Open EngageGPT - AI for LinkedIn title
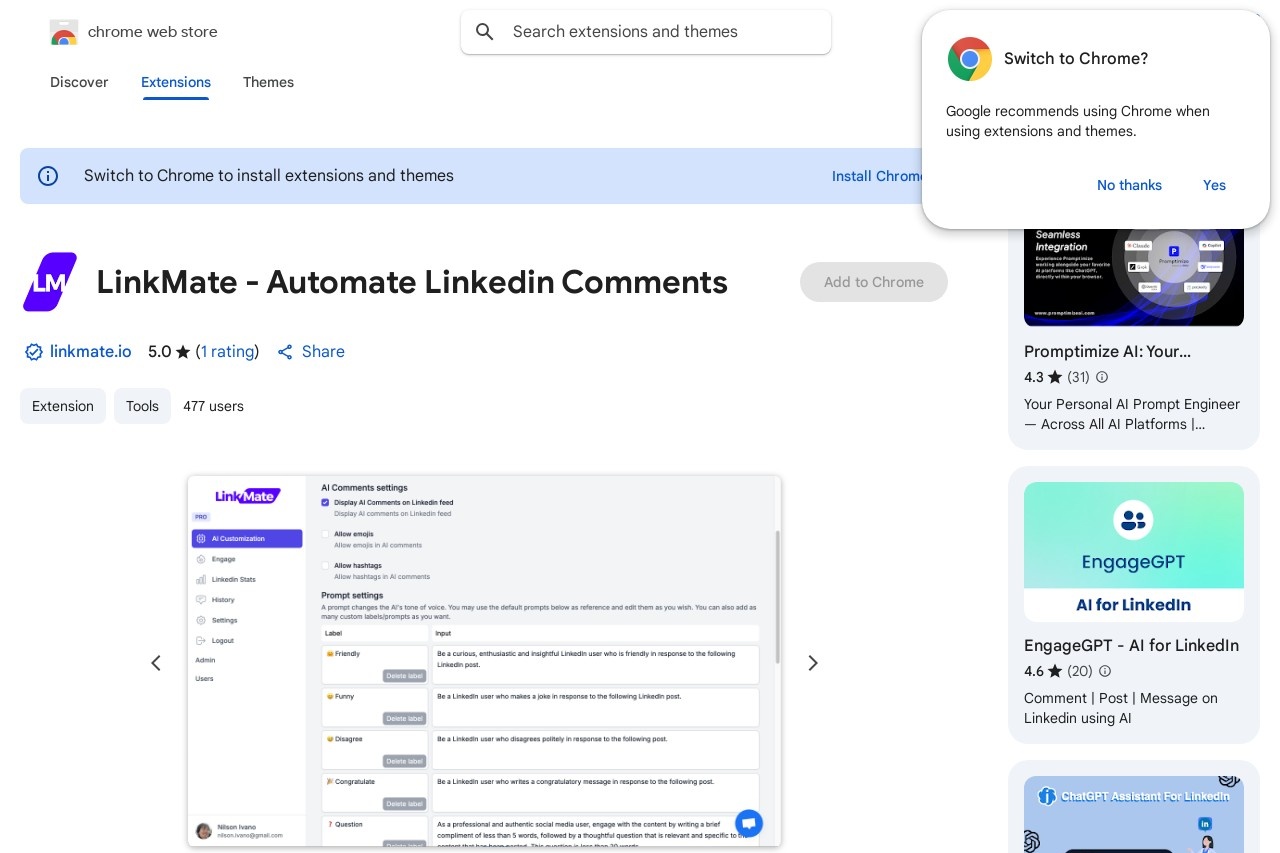Screen dimensions: 1280x853 coord(1131,645)
